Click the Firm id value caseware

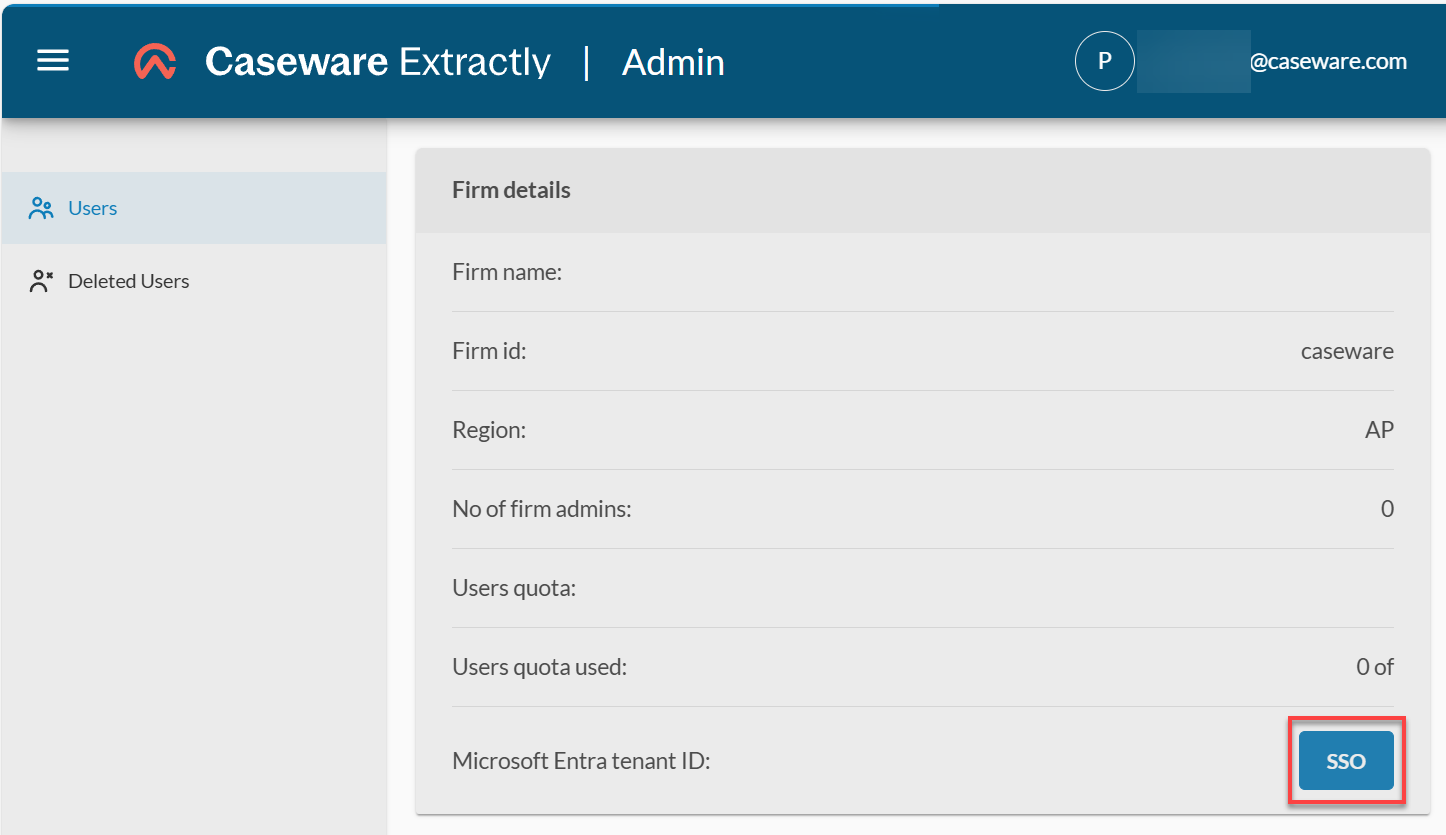pyautogui.click(x=1347, y=350)
